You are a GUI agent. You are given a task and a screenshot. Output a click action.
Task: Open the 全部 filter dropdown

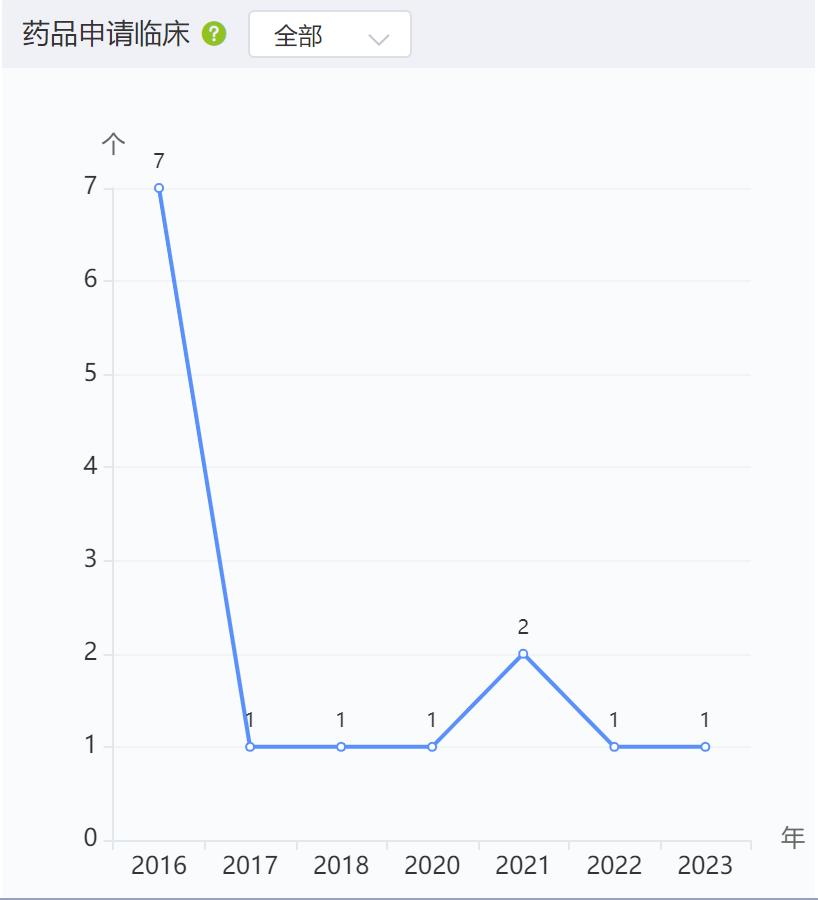(329, 34)
